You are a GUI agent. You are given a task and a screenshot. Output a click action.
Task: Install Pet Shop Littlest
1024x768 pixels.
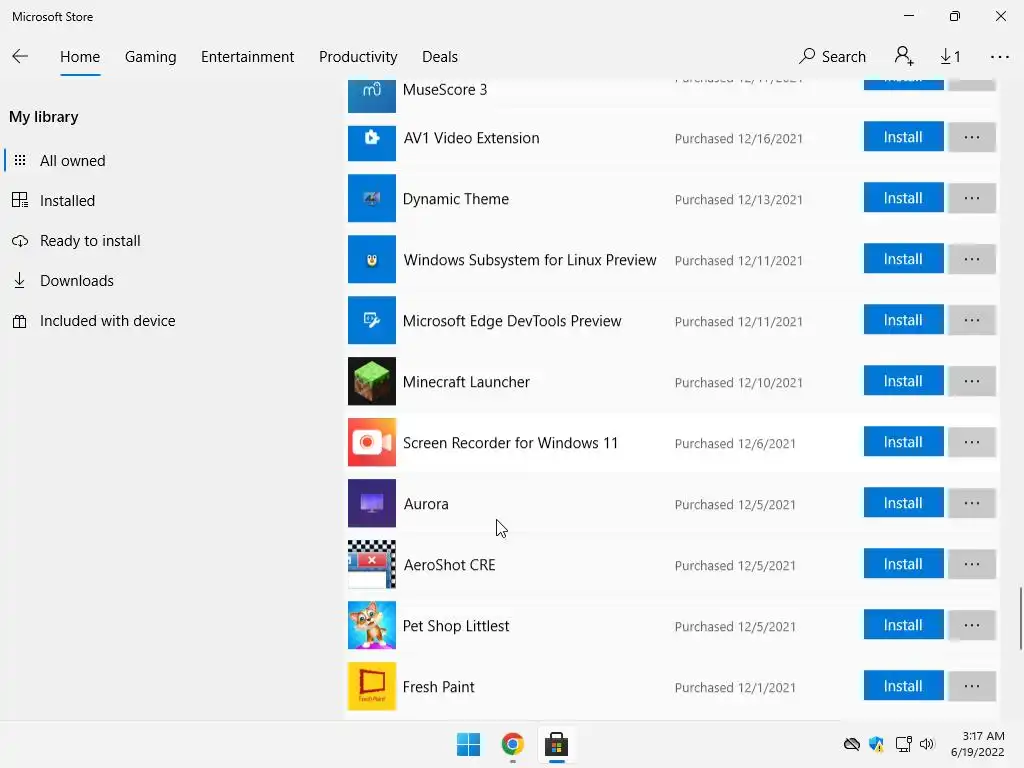tap(903, 625)
